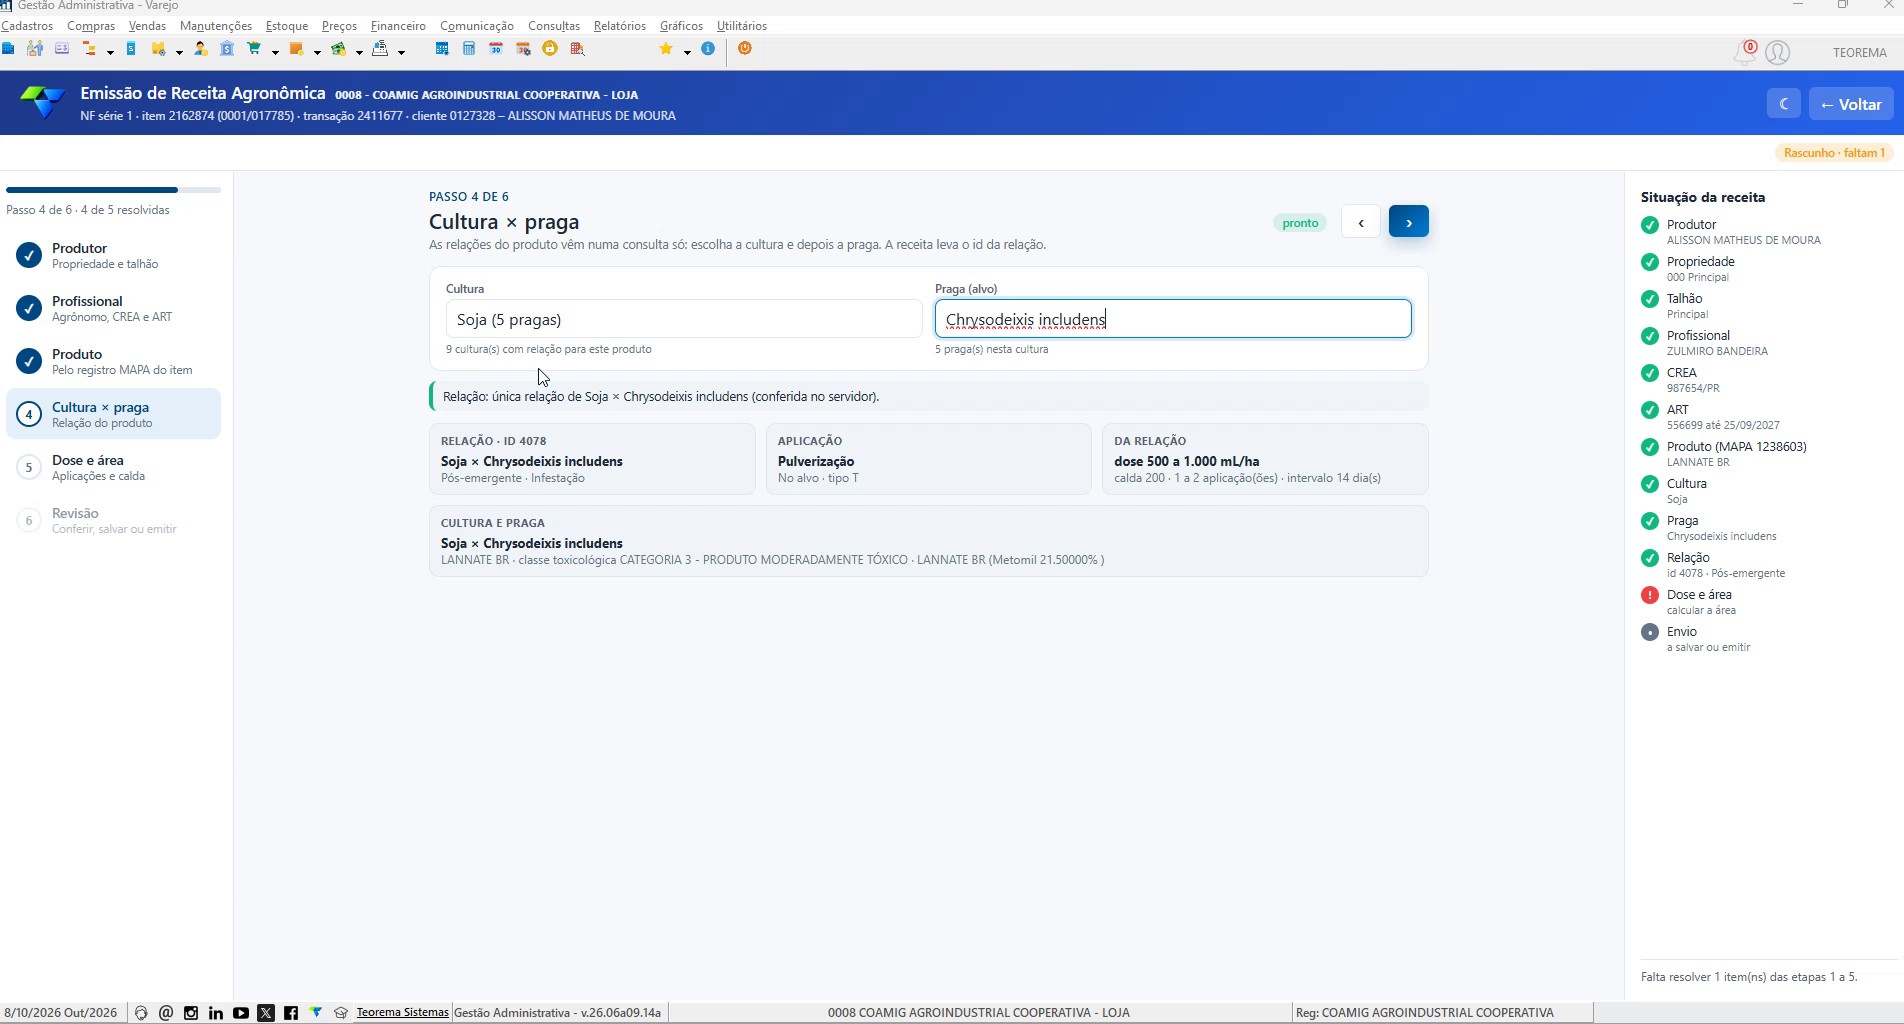The width and height of the screenshot is (1904, 1024).
Task: Click the step progress bar in sidebar
Action: click(113, 189)
